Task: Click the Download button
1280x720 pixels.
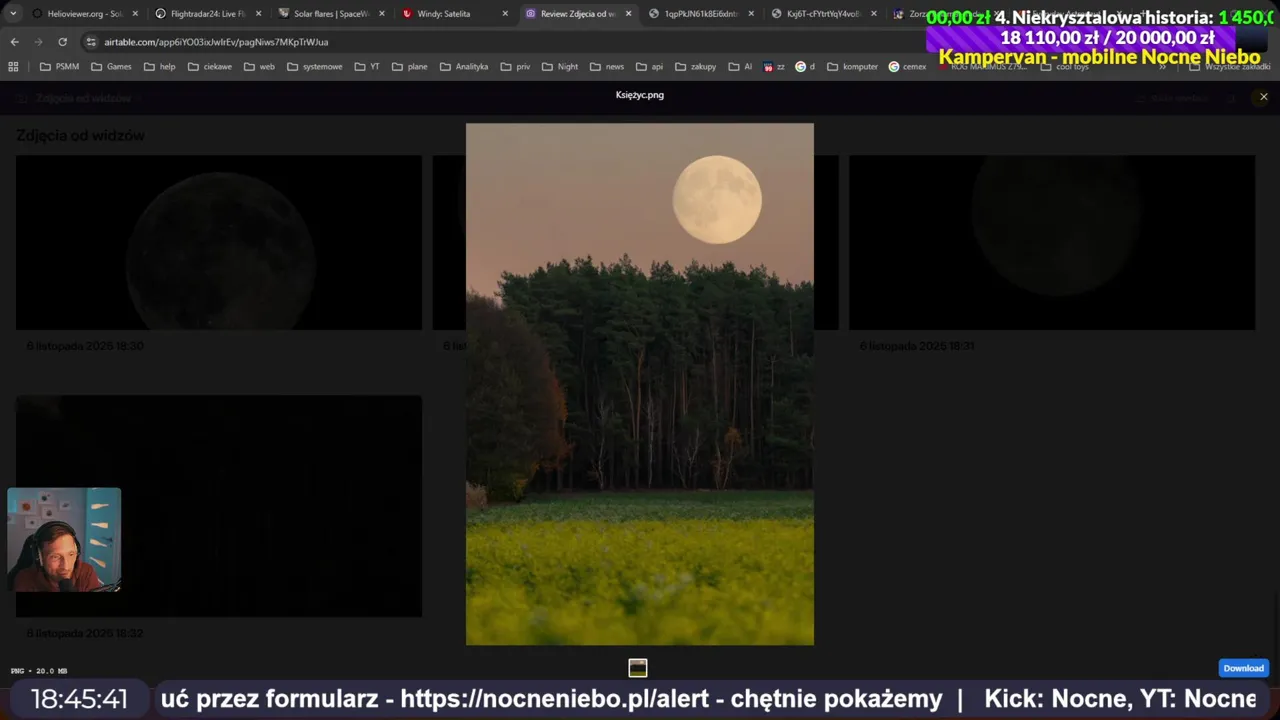Action: [x=1243, y=668]
